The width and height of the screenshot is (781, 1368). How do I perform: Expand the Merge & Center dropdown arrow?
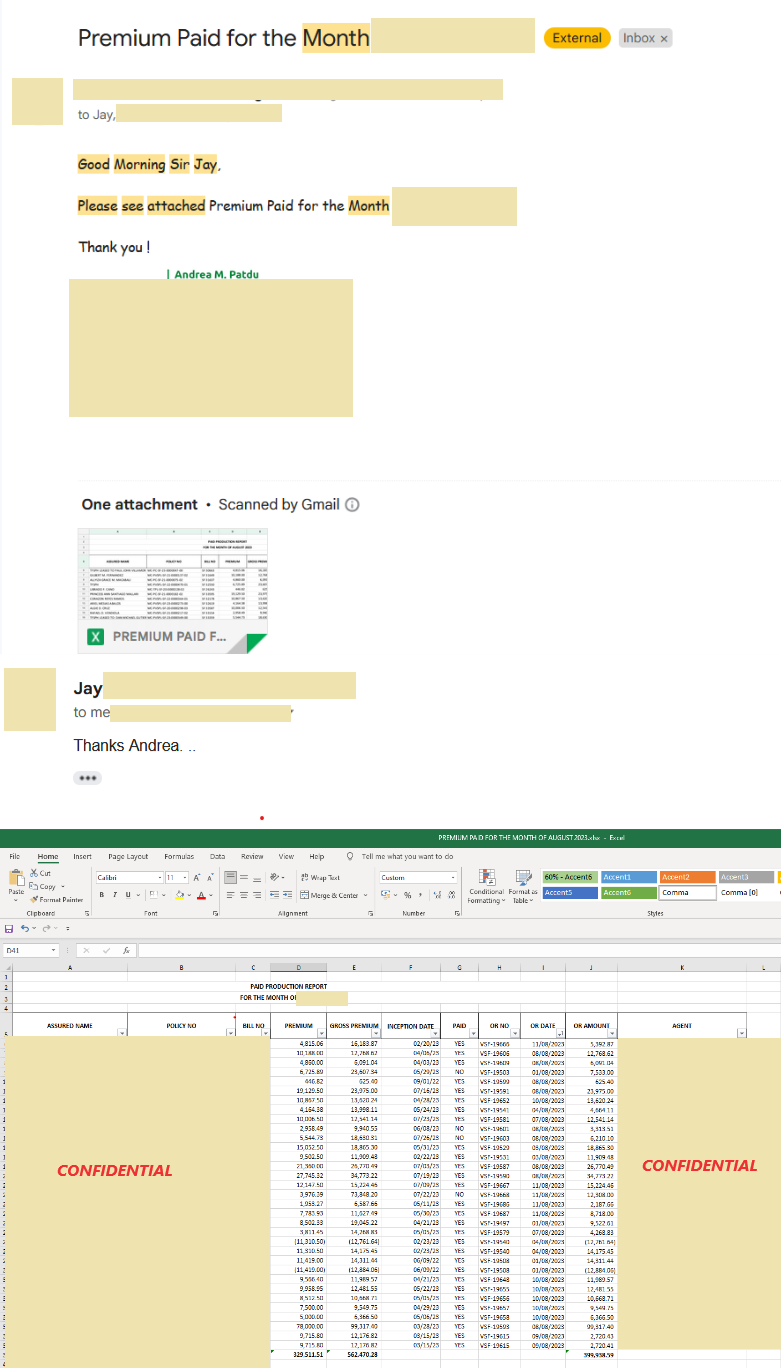[365, 895]
